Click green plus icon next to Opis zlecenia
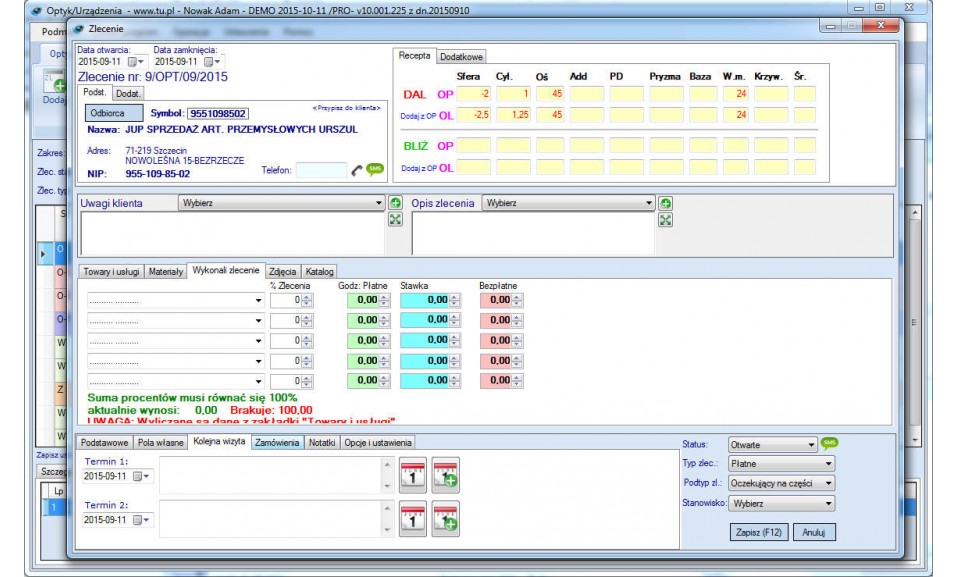 tap(665, 203)
